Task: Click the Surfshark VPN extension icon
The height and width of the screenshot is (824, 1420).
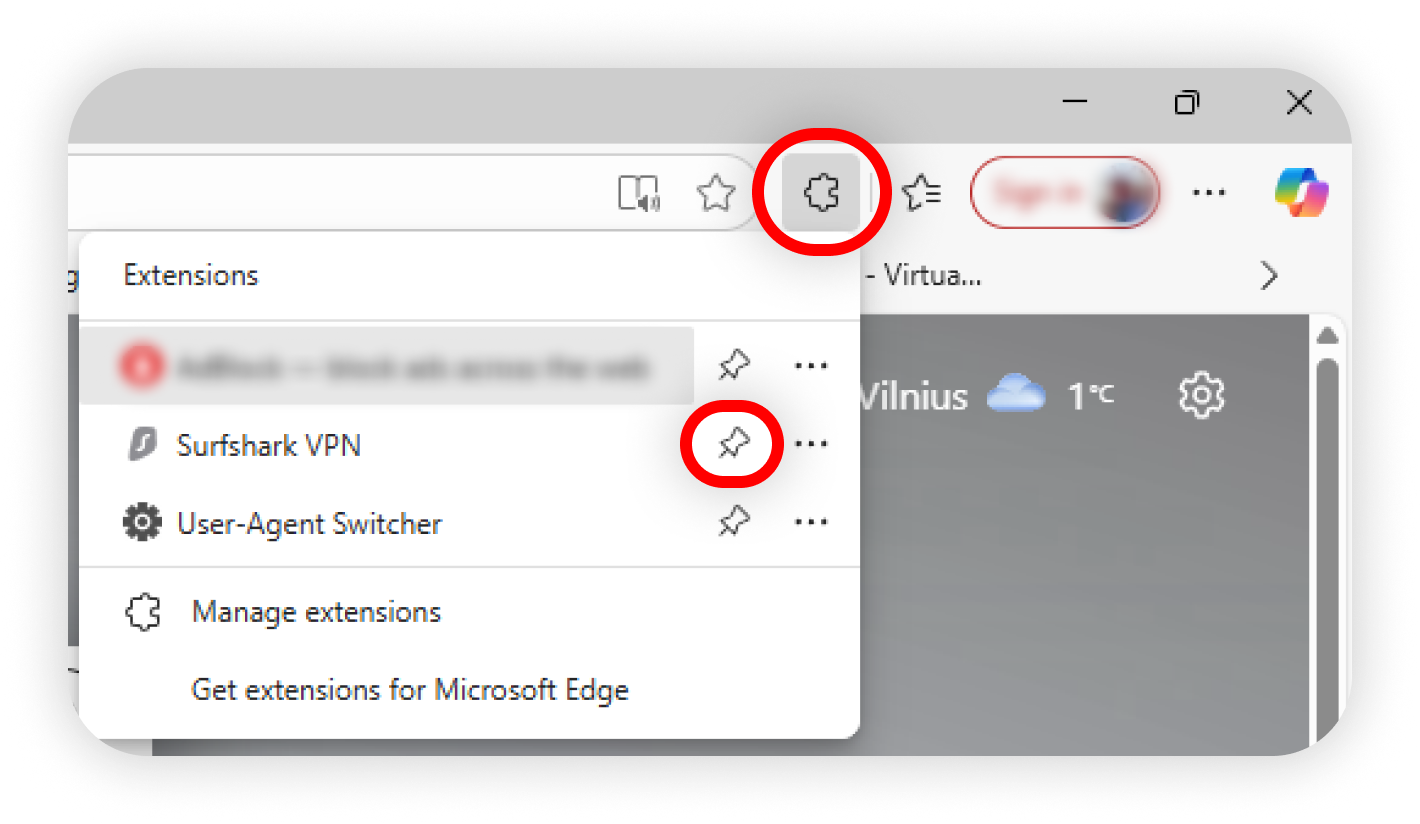Action: [x=143, y=445]
